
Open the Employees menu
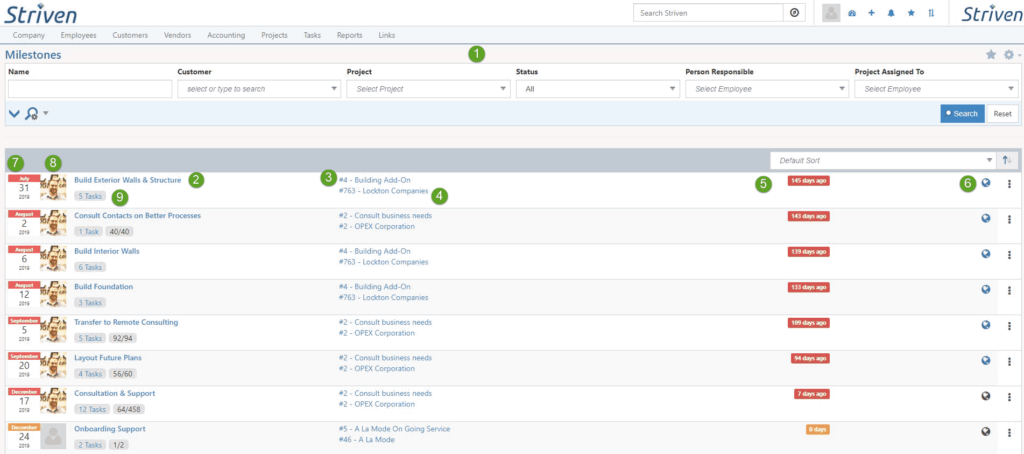pyautogui.click(x=78, y=35)
